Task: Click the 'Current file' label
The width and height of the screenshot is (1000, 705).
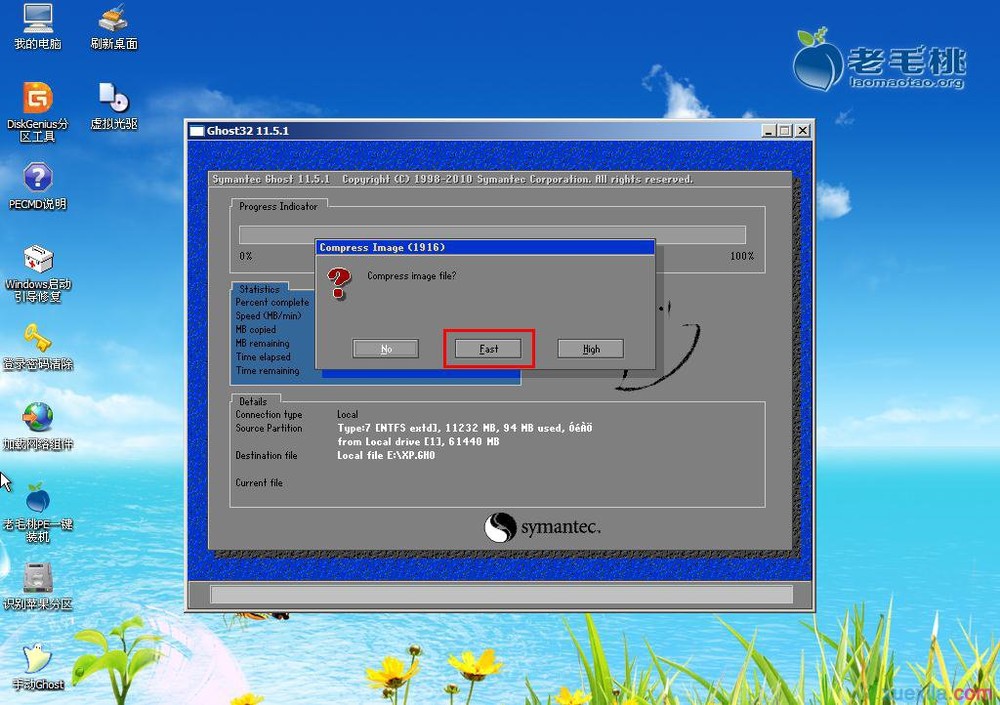Action: tap(259, 483)
